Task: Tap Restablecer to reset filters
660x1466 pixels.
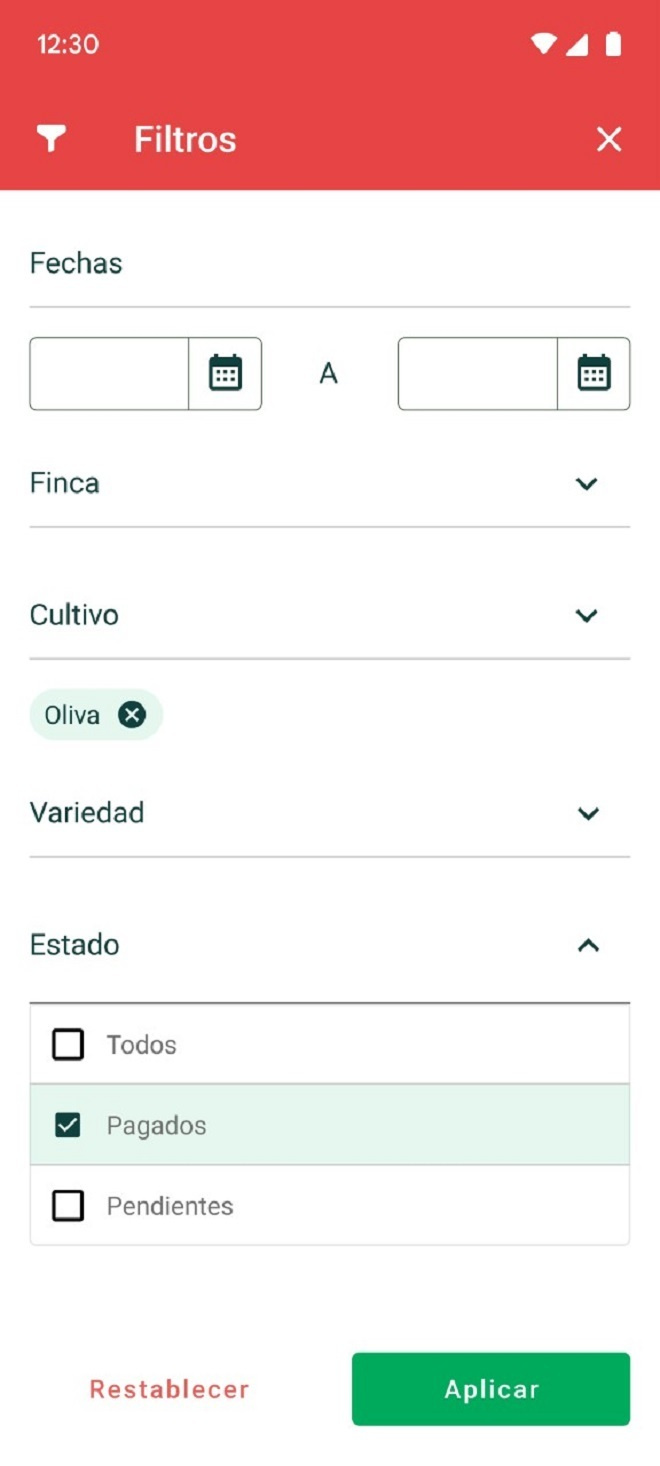Action: click(x=169, y=1389)
